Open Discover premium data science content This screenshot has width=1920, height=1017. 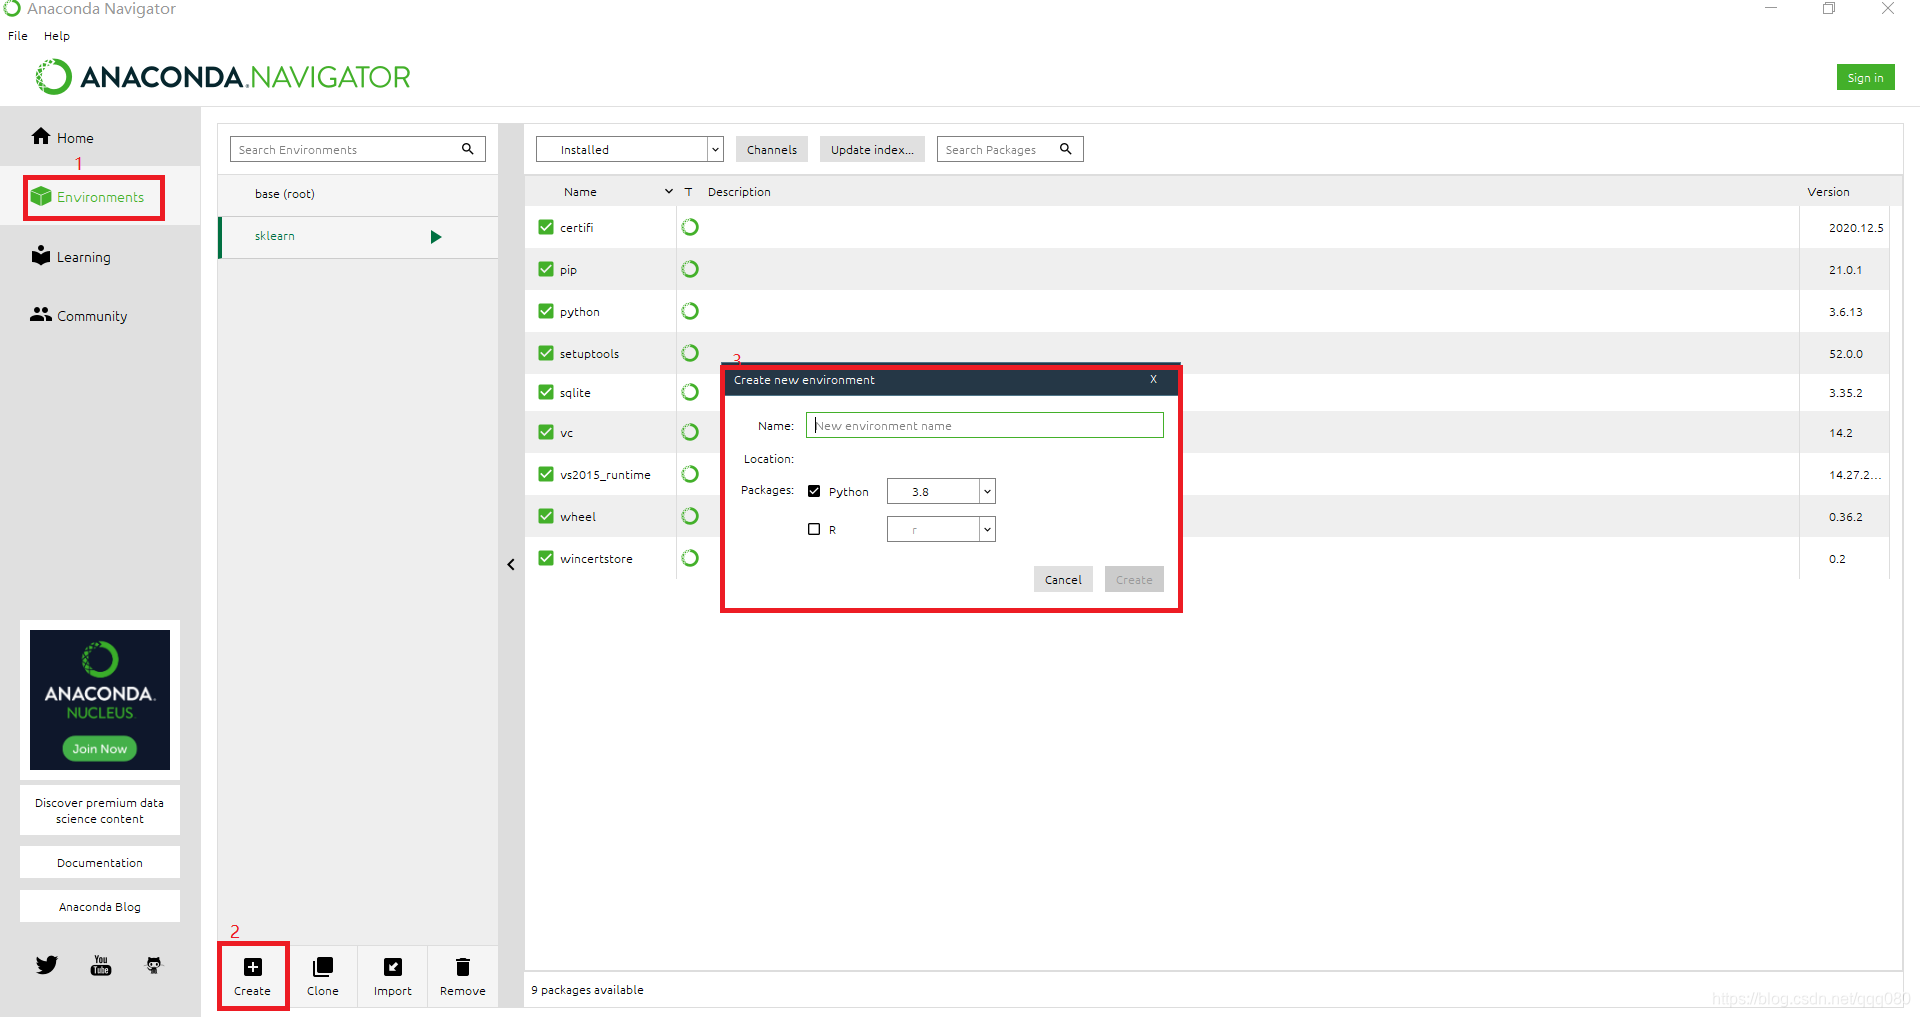click(100, 810)
